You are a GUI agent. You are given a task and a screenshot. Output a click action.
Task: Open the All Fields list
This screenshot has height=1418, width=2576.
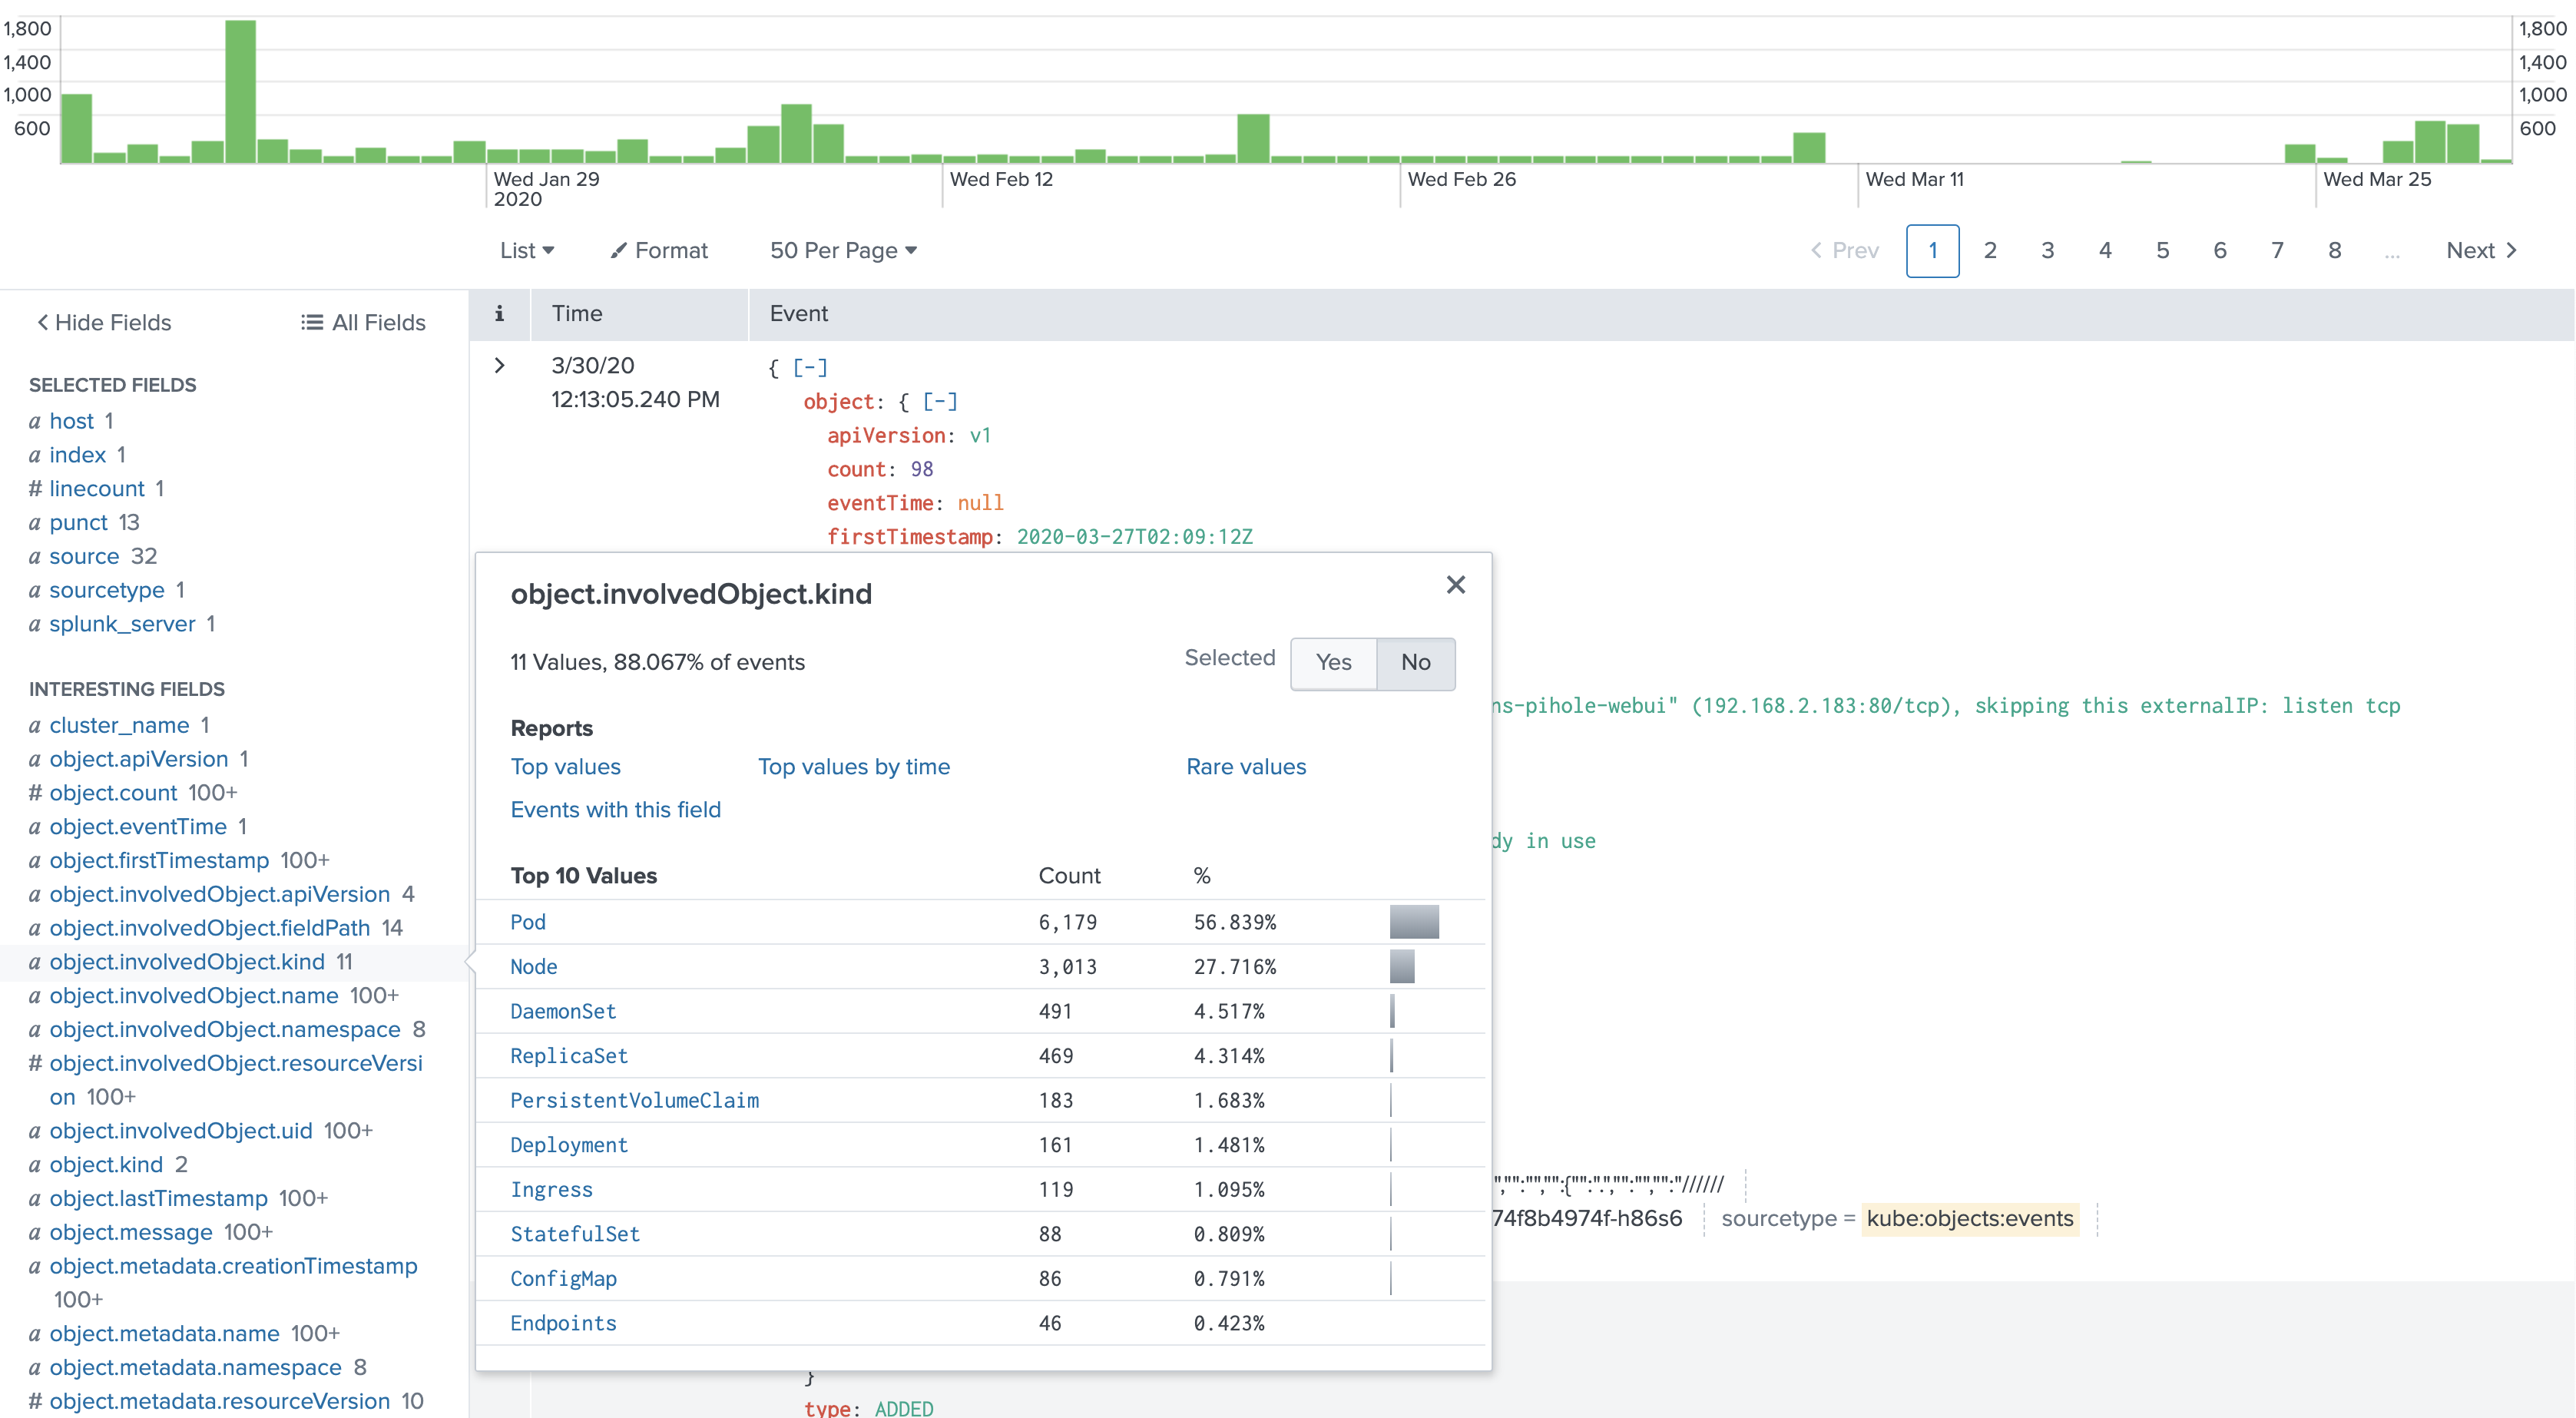(363, 322)
